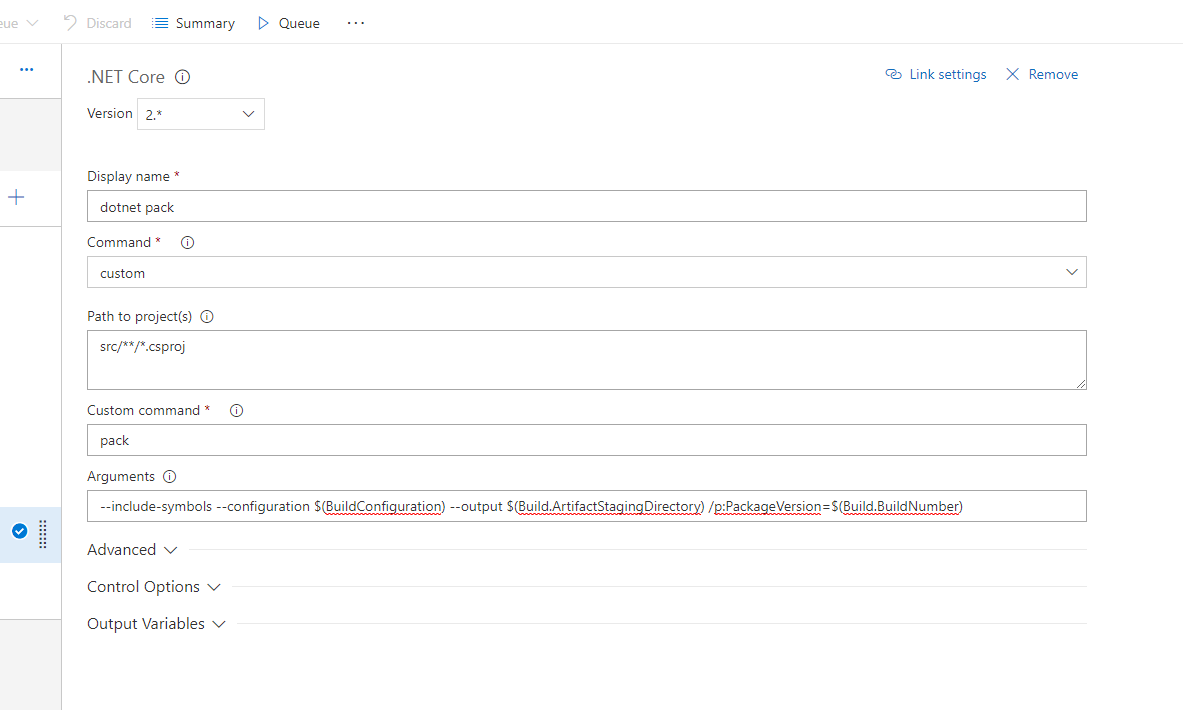
Task: Click the Custom command info icon
Action: [236, 410]
